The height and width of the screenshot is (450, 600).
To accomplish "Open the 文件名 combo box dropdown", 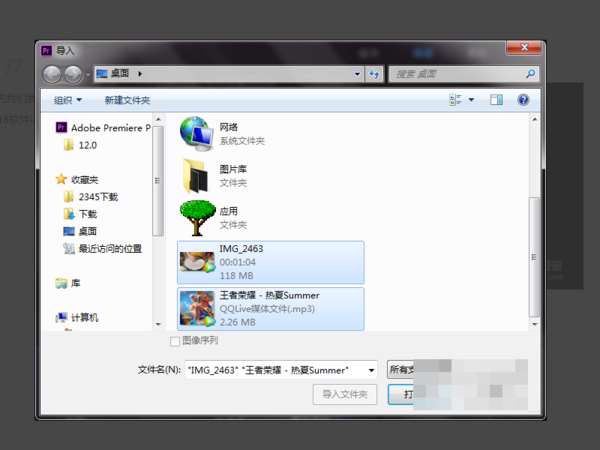I will pos(371,370).
